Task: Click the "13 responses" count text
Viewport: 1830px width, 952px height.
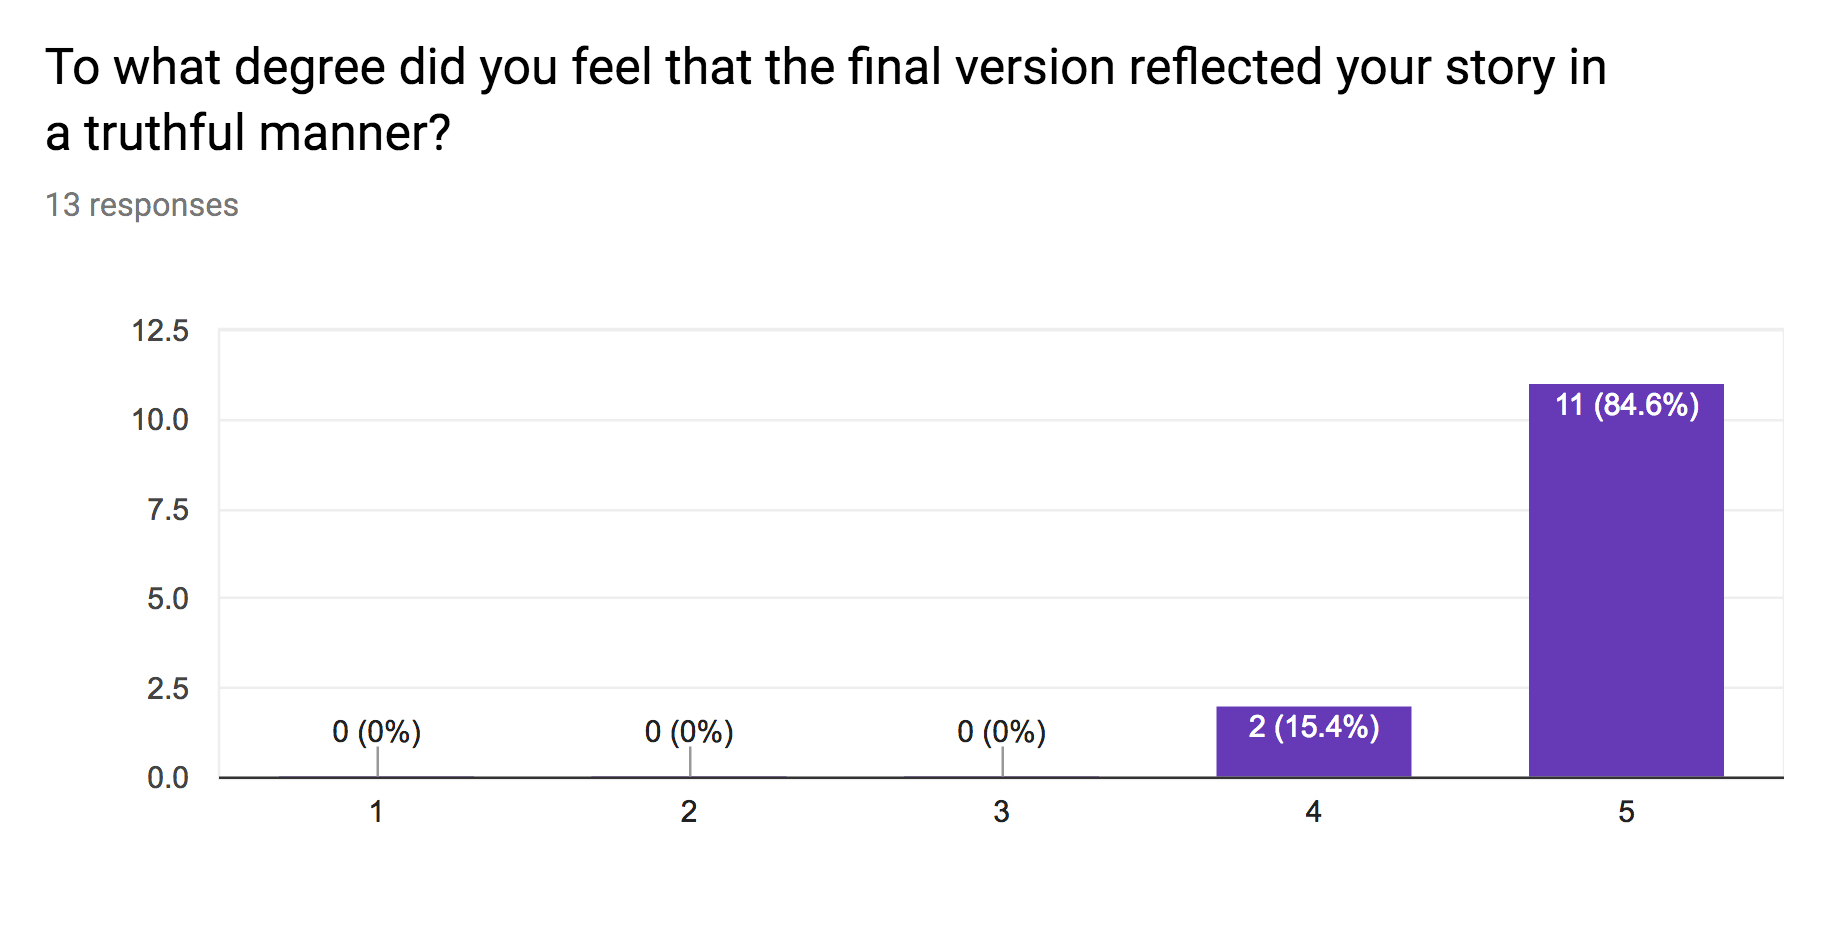Action: 142,205
